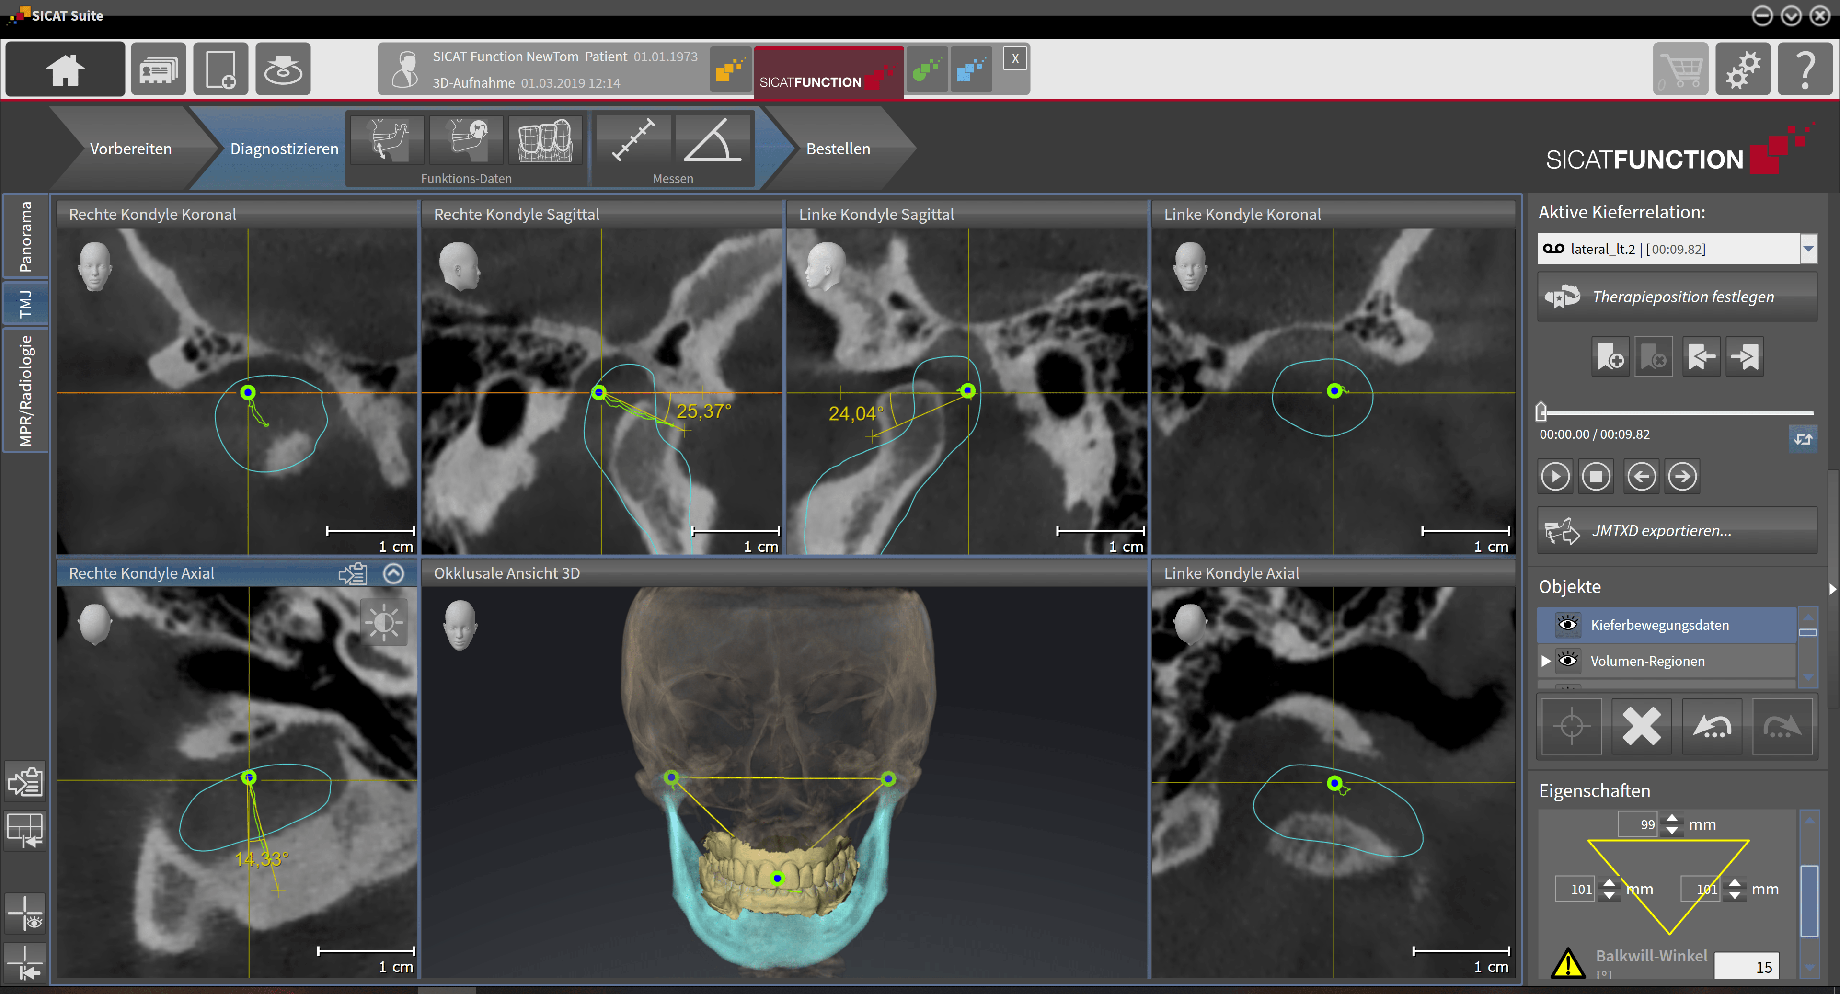Image resolution: width=1840 pixels, height=994 pixels.
Task: Switch to the green SICAT application icon
Action: pos(927,70)
